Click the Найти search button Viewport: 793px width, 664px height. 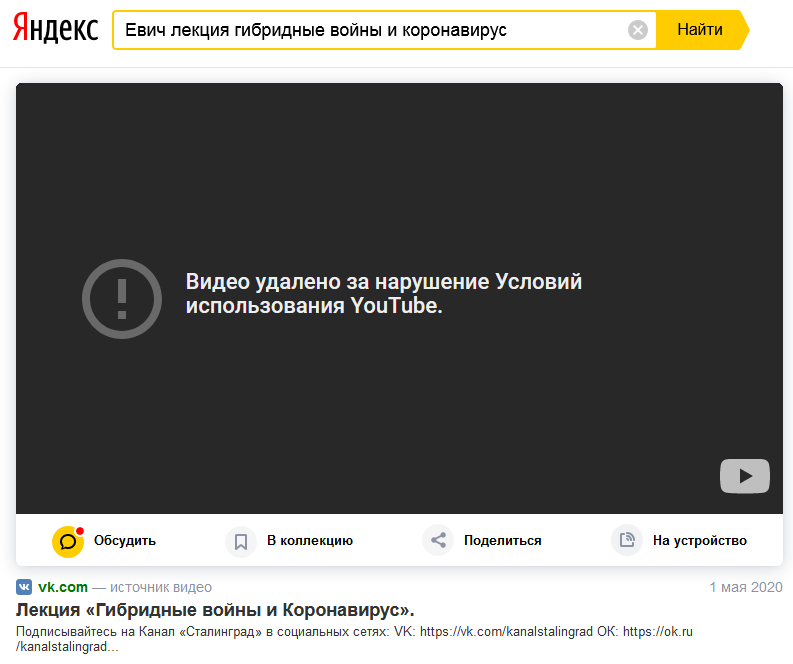pyautogui.click(x=701, y=30)
